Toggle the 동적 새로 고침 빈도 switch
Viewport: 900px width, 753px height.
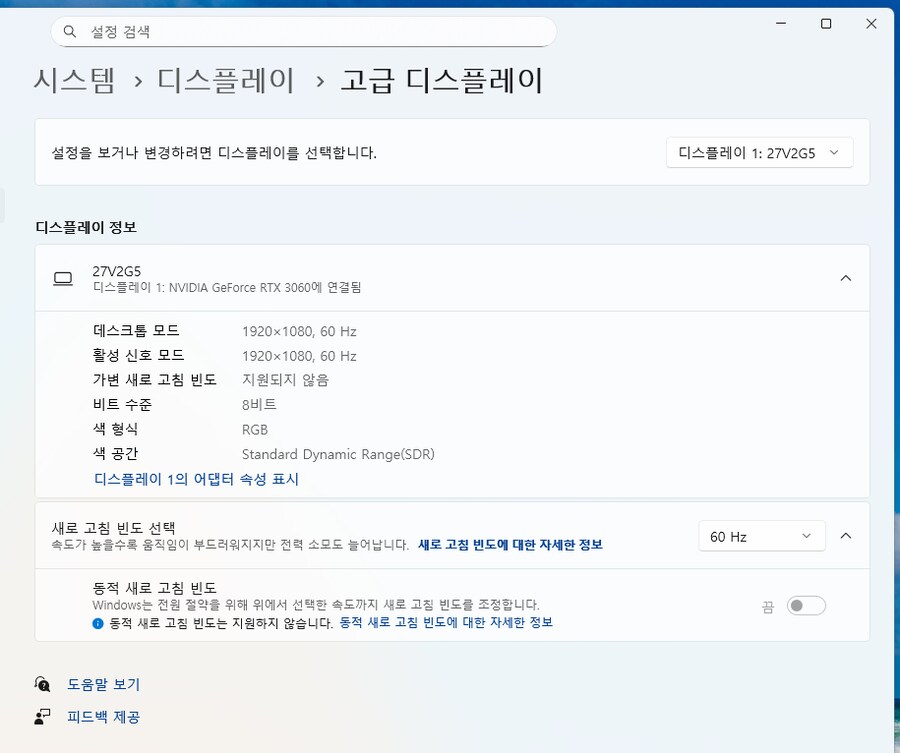tap(806, 606)
